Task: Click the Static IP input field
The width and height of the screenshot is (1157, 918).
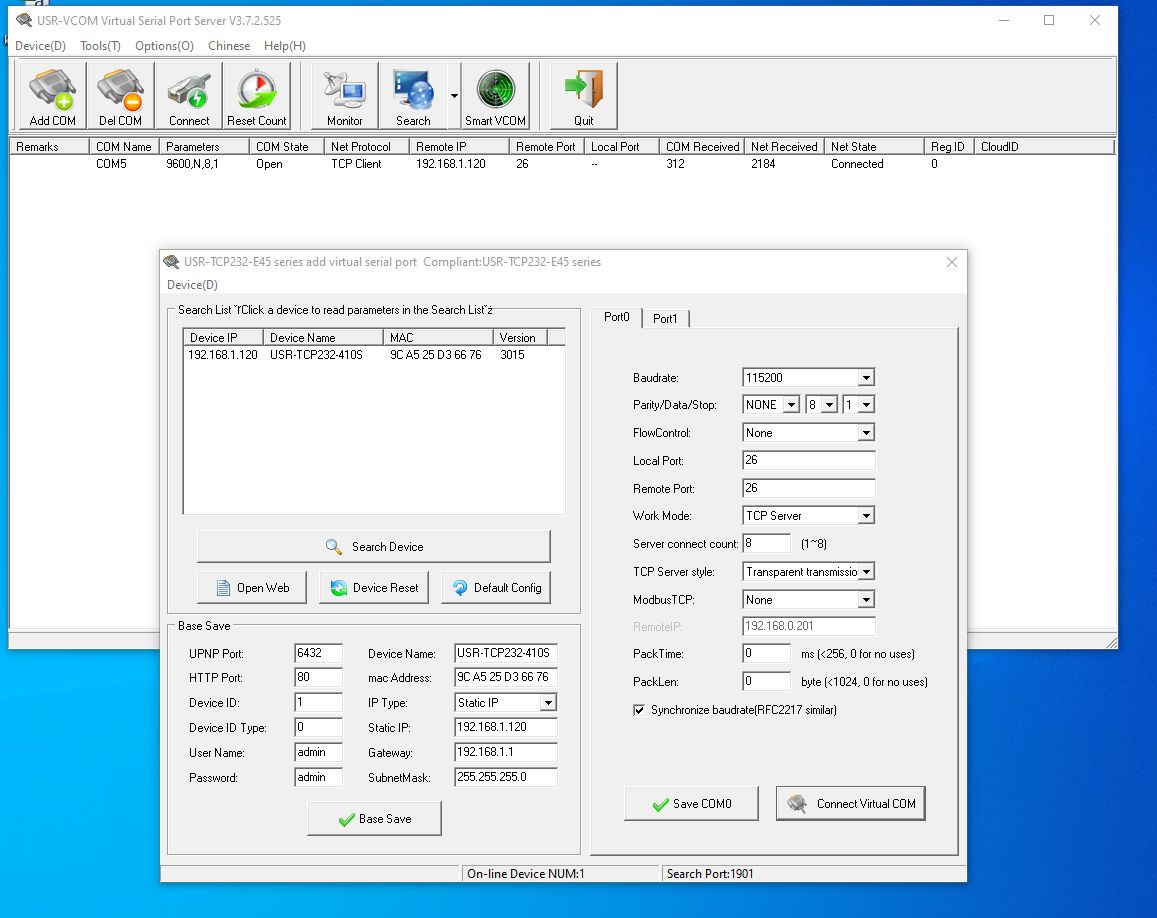Action: (x=505, y=728)
